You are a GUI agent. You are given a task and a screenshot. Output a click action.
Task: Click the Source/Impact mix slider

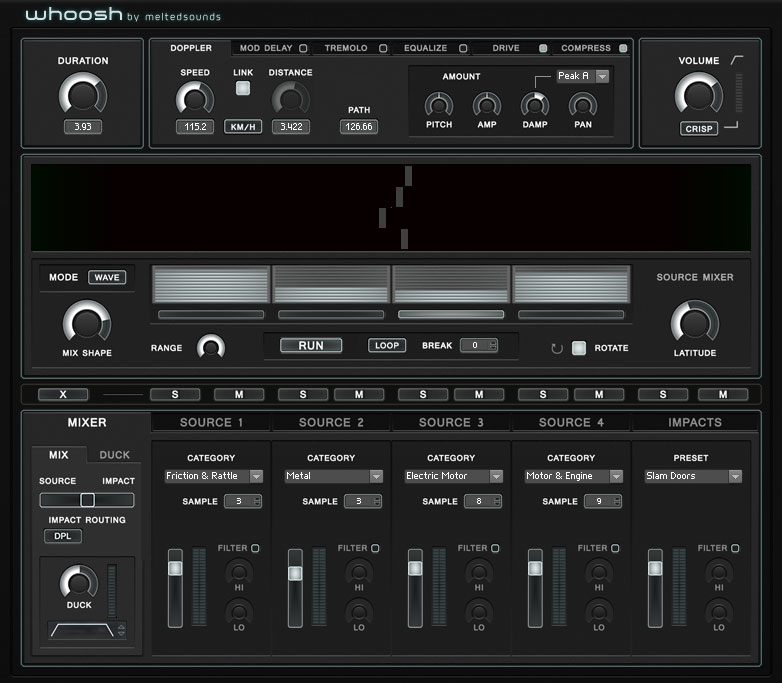[x=87, y=499]
